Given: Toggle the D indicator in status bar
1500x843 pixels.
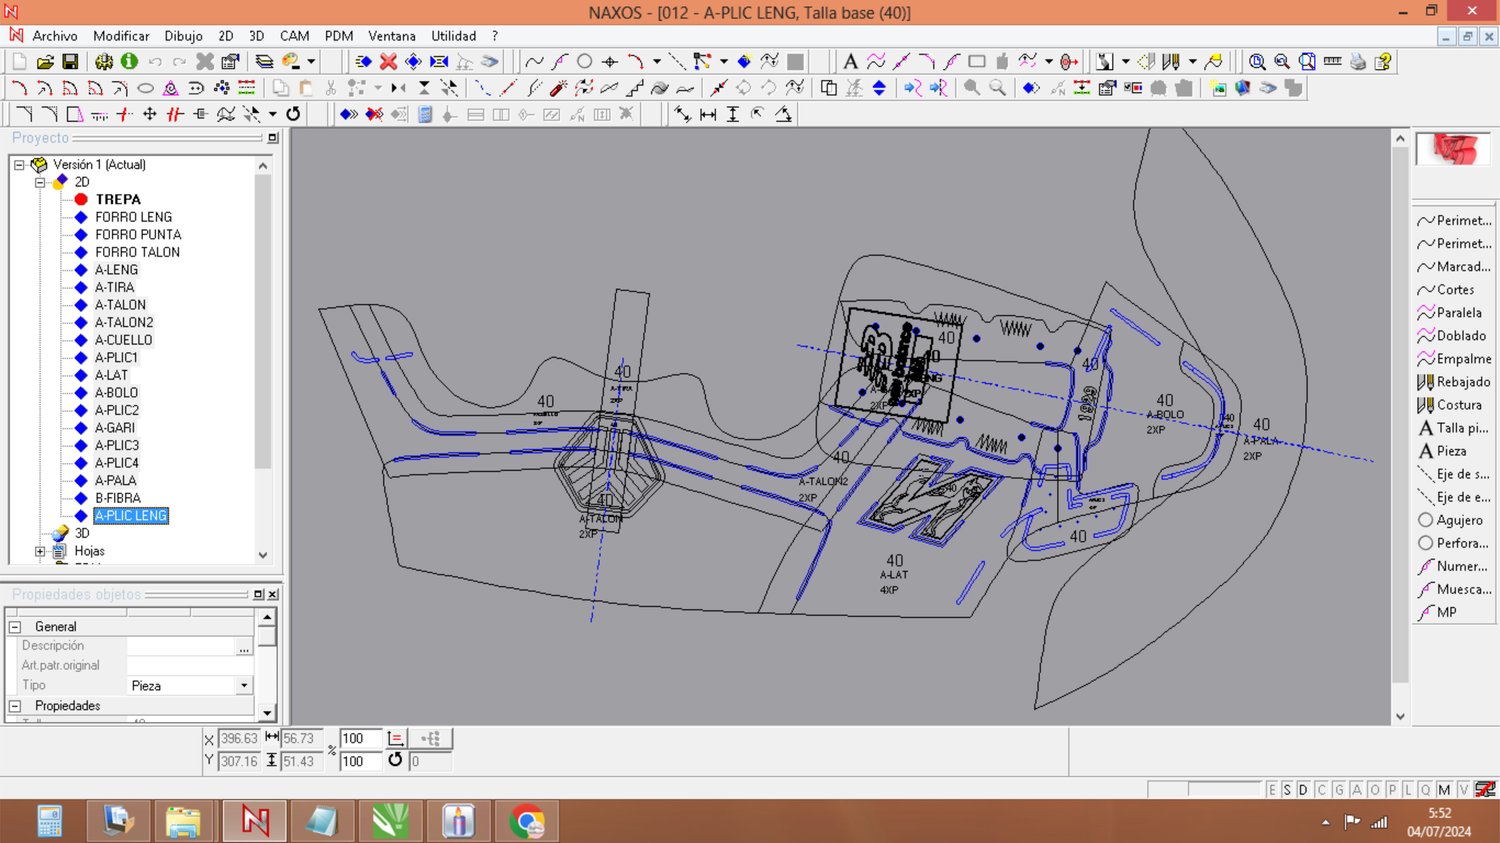Looking at the screenshot, I should (1303, 790).
